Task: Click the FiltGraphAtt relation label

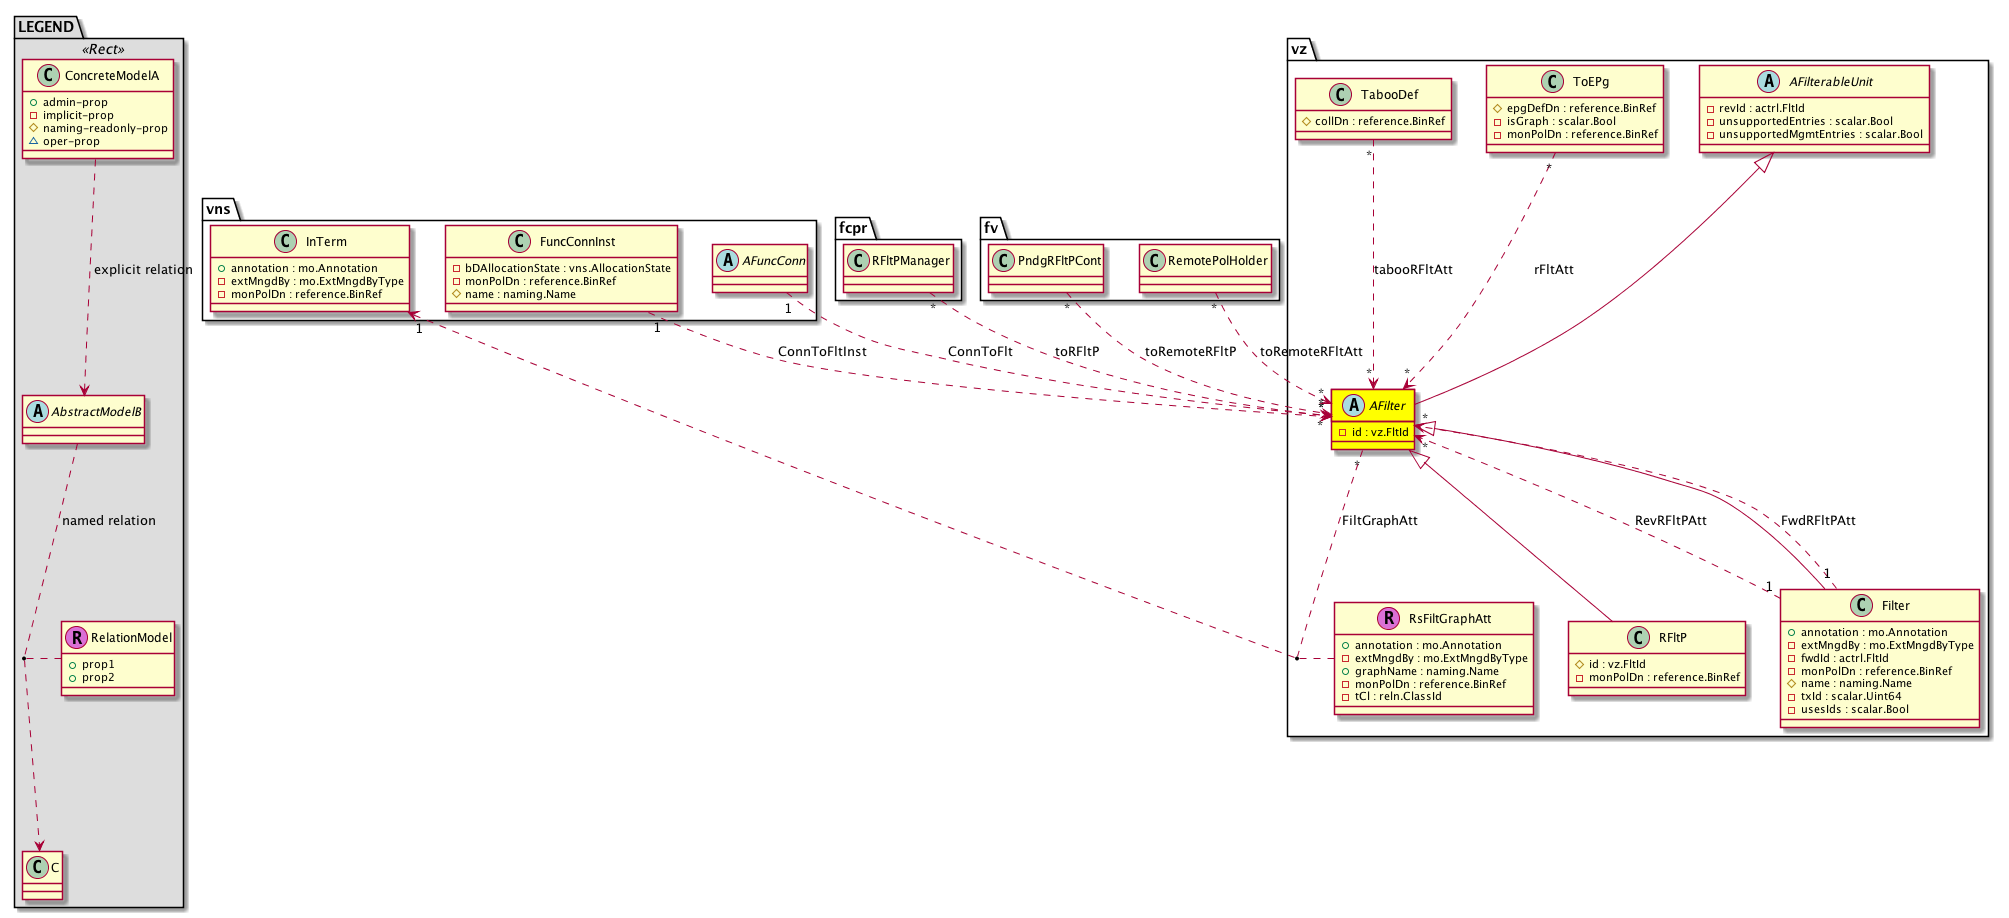Action: click(1379, 520)
